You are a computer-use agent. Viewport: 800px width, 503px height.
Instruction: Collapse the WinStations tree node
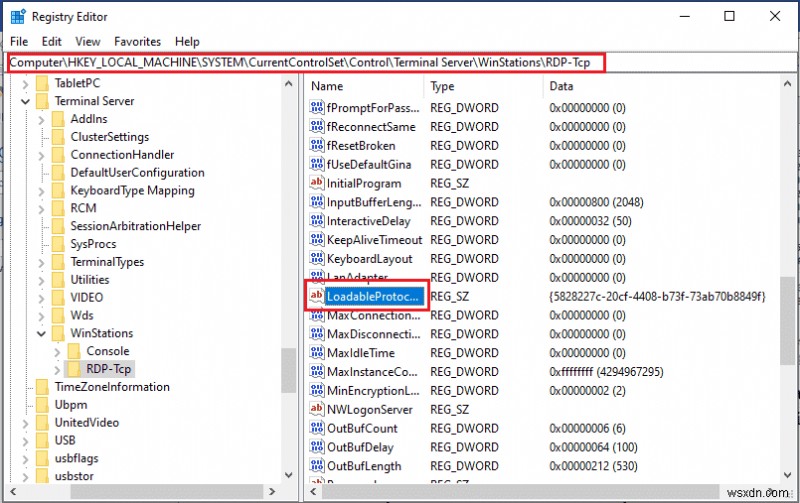[x=41, y=333]
